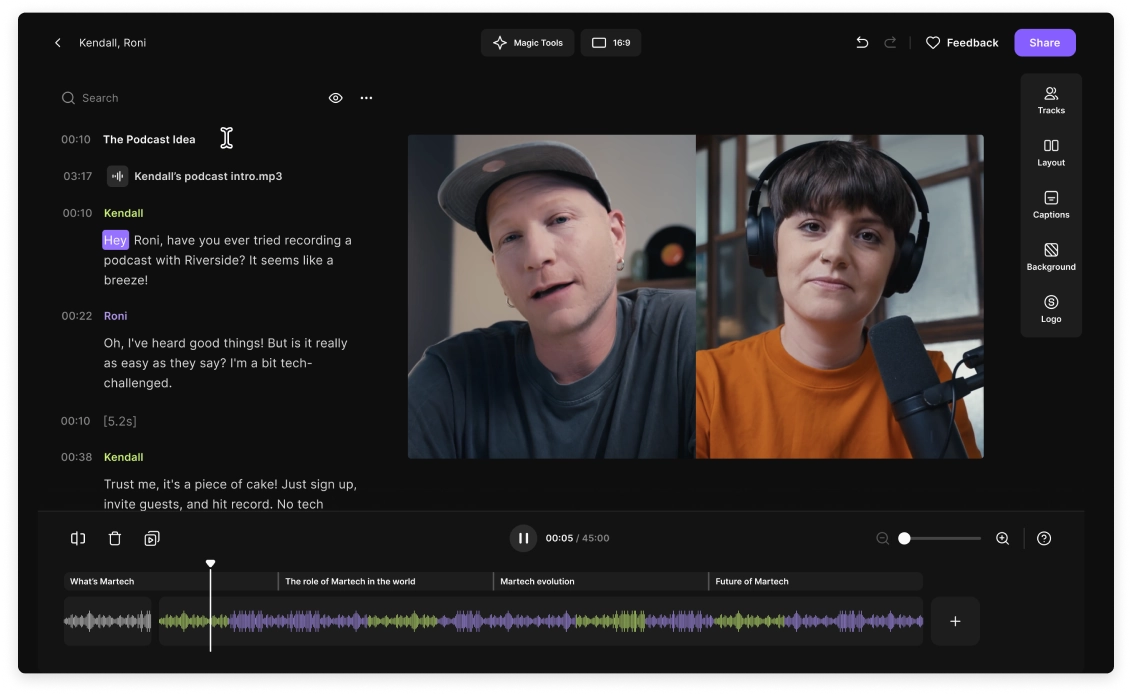Image resolution: width=1130 pixels, height=694 pixels.
Task: Open the transcript more options menu
Action: point(366,97)
